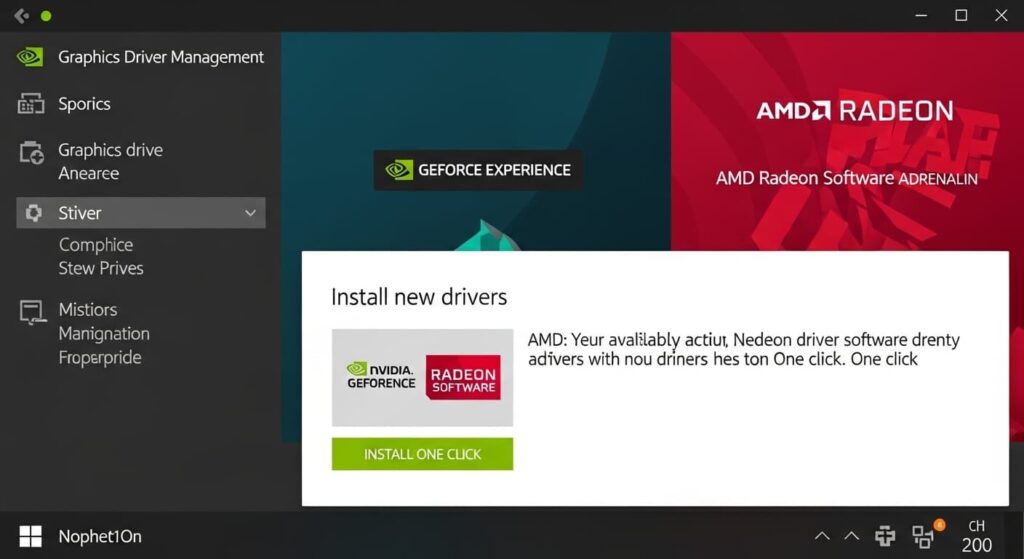Click the NVIDIA GeForce Radeon Software thumbnail

click(423, 377)
